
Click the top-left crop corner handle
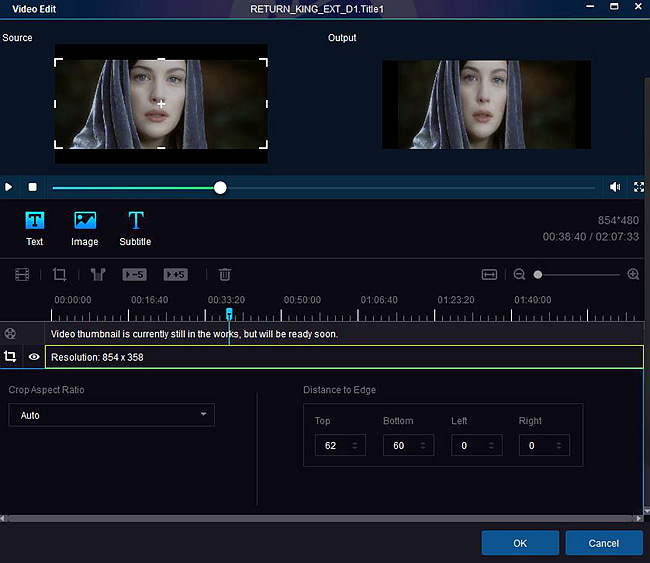point(58,62)
